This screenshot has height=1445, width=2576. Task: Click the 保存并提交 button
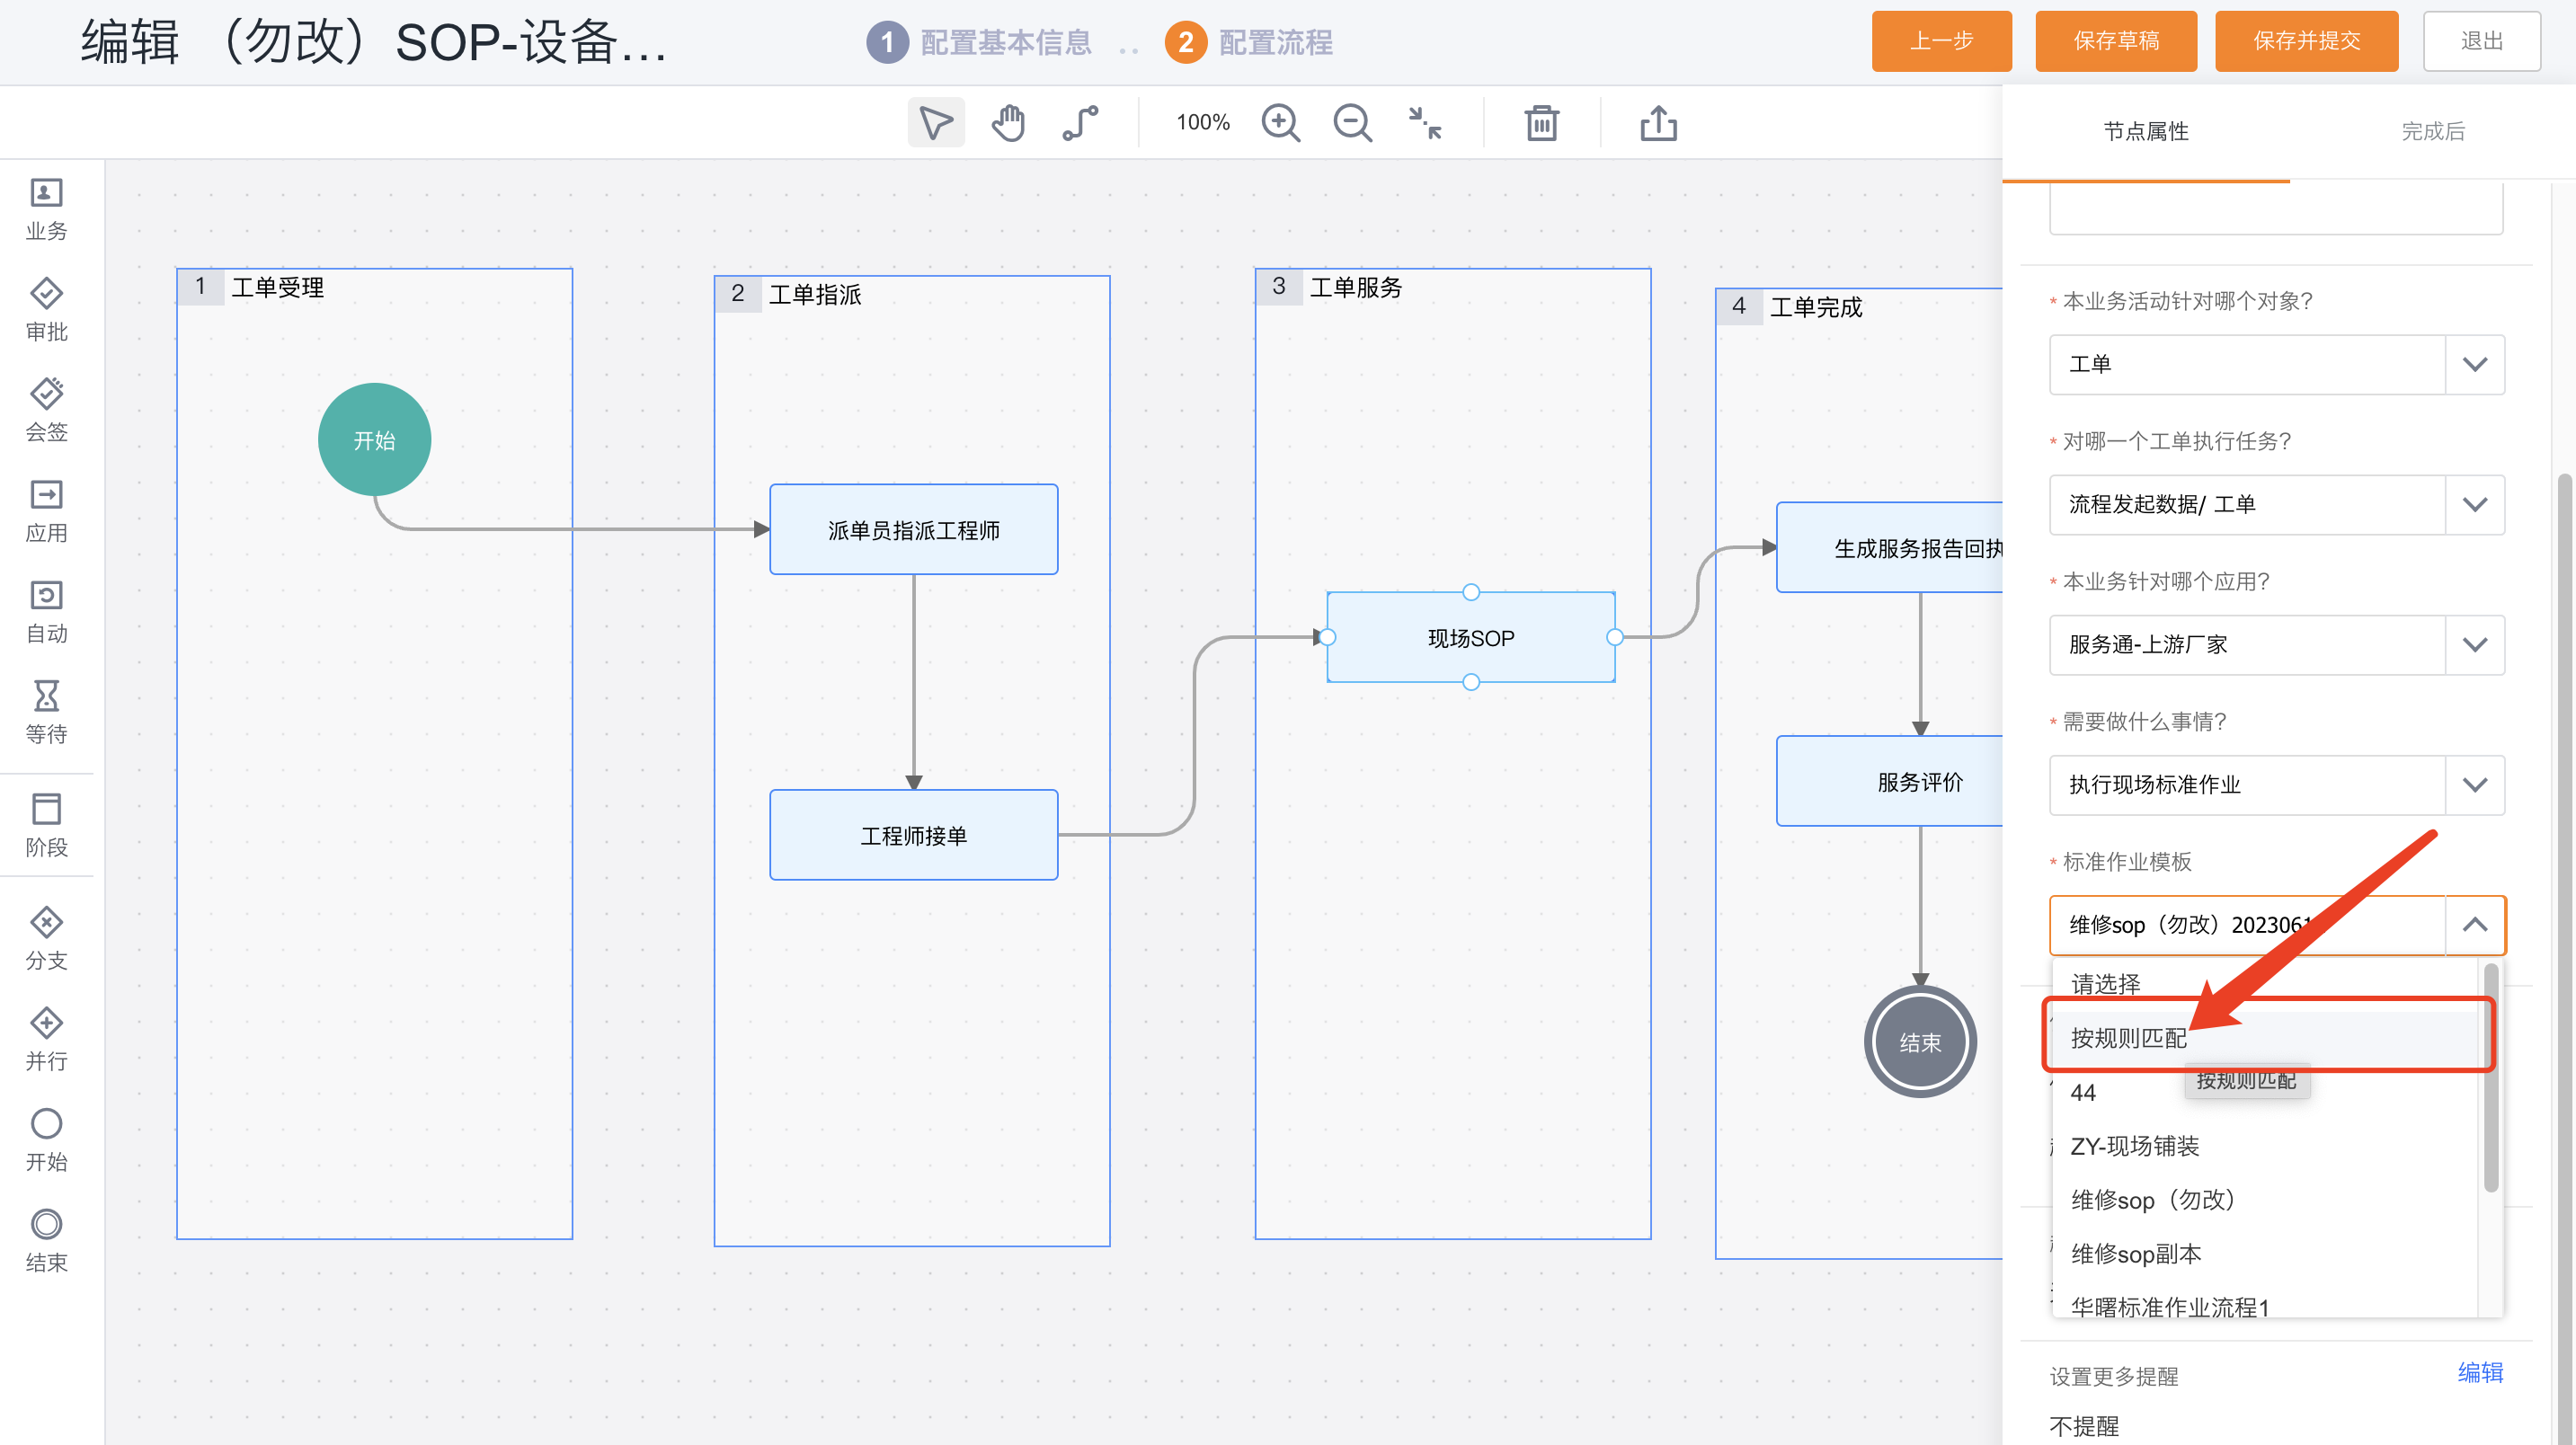tap(2306, 41)
